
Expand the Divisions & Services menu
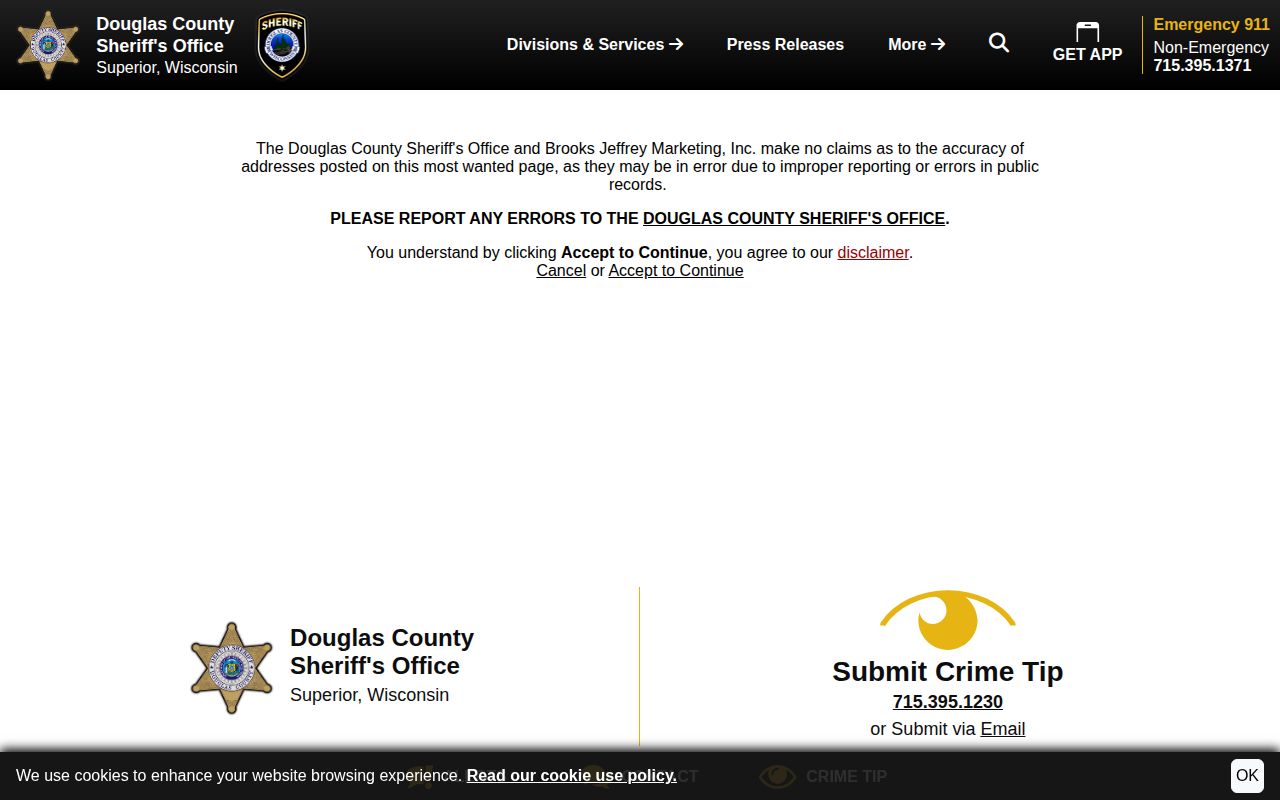(x=595, y=44)
